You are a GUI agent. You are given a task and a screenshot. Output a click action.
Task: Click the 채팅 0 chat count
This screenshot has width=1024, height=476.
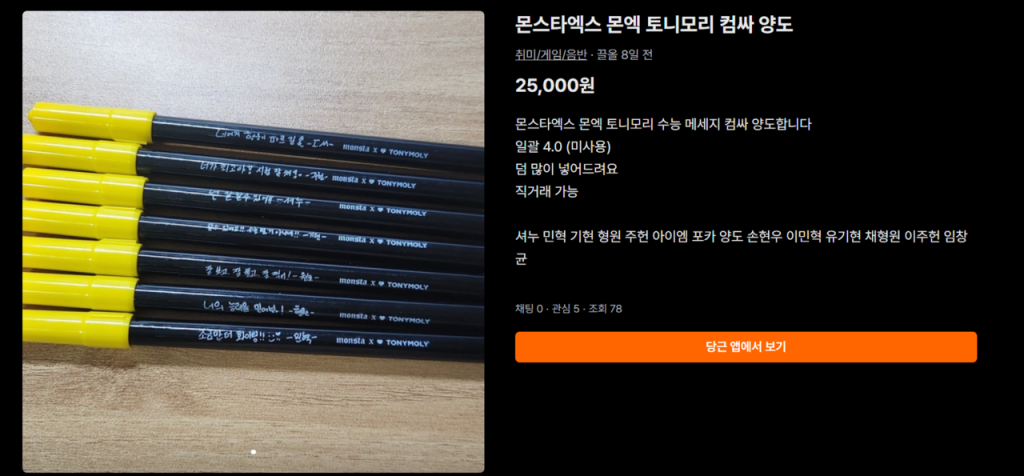click(x=529, y=309)
